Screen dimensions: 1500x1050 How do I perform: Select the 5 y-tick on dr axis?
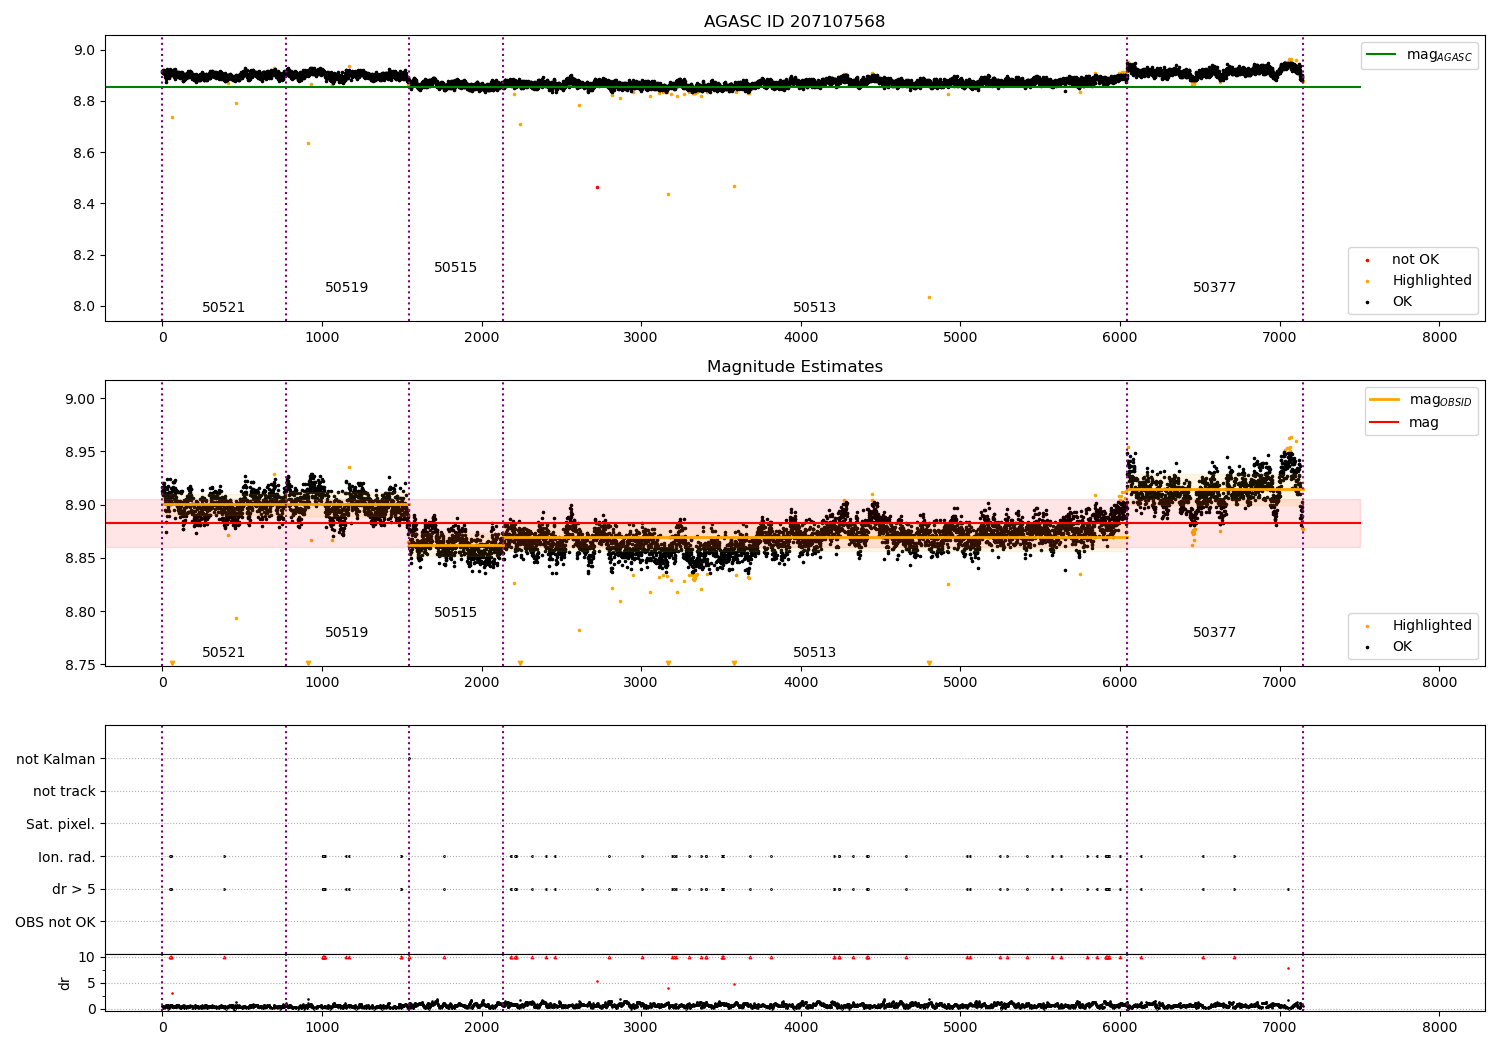coord(91,984)
